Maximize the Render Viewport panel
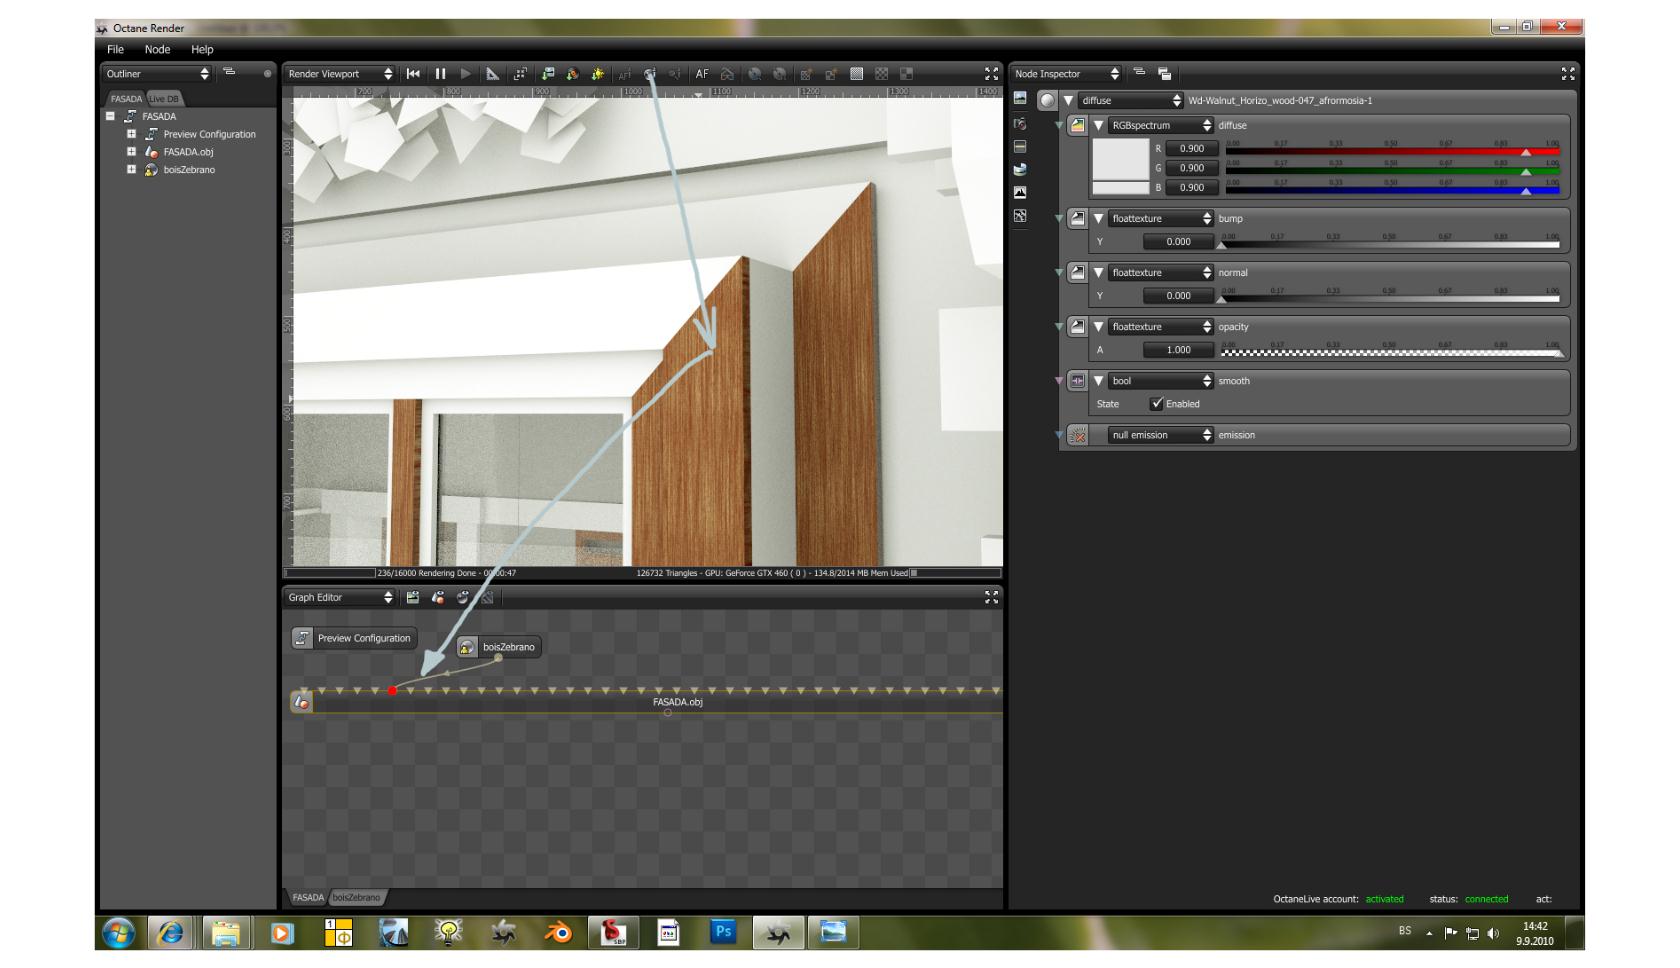Viewport: 1680px width, 968px height. click(991, 74)
